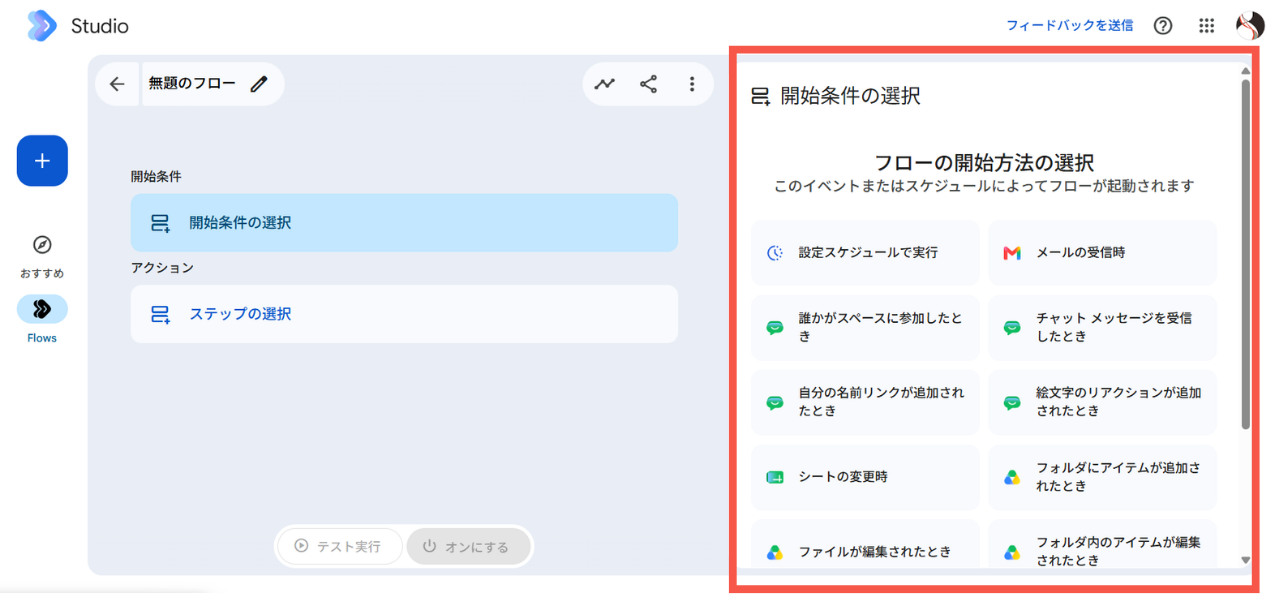Image resolution: width=1280 pixels, height=594 pixels.
Task: Click the Sheets icon for シートの変更時
Action: pos(775,477)
